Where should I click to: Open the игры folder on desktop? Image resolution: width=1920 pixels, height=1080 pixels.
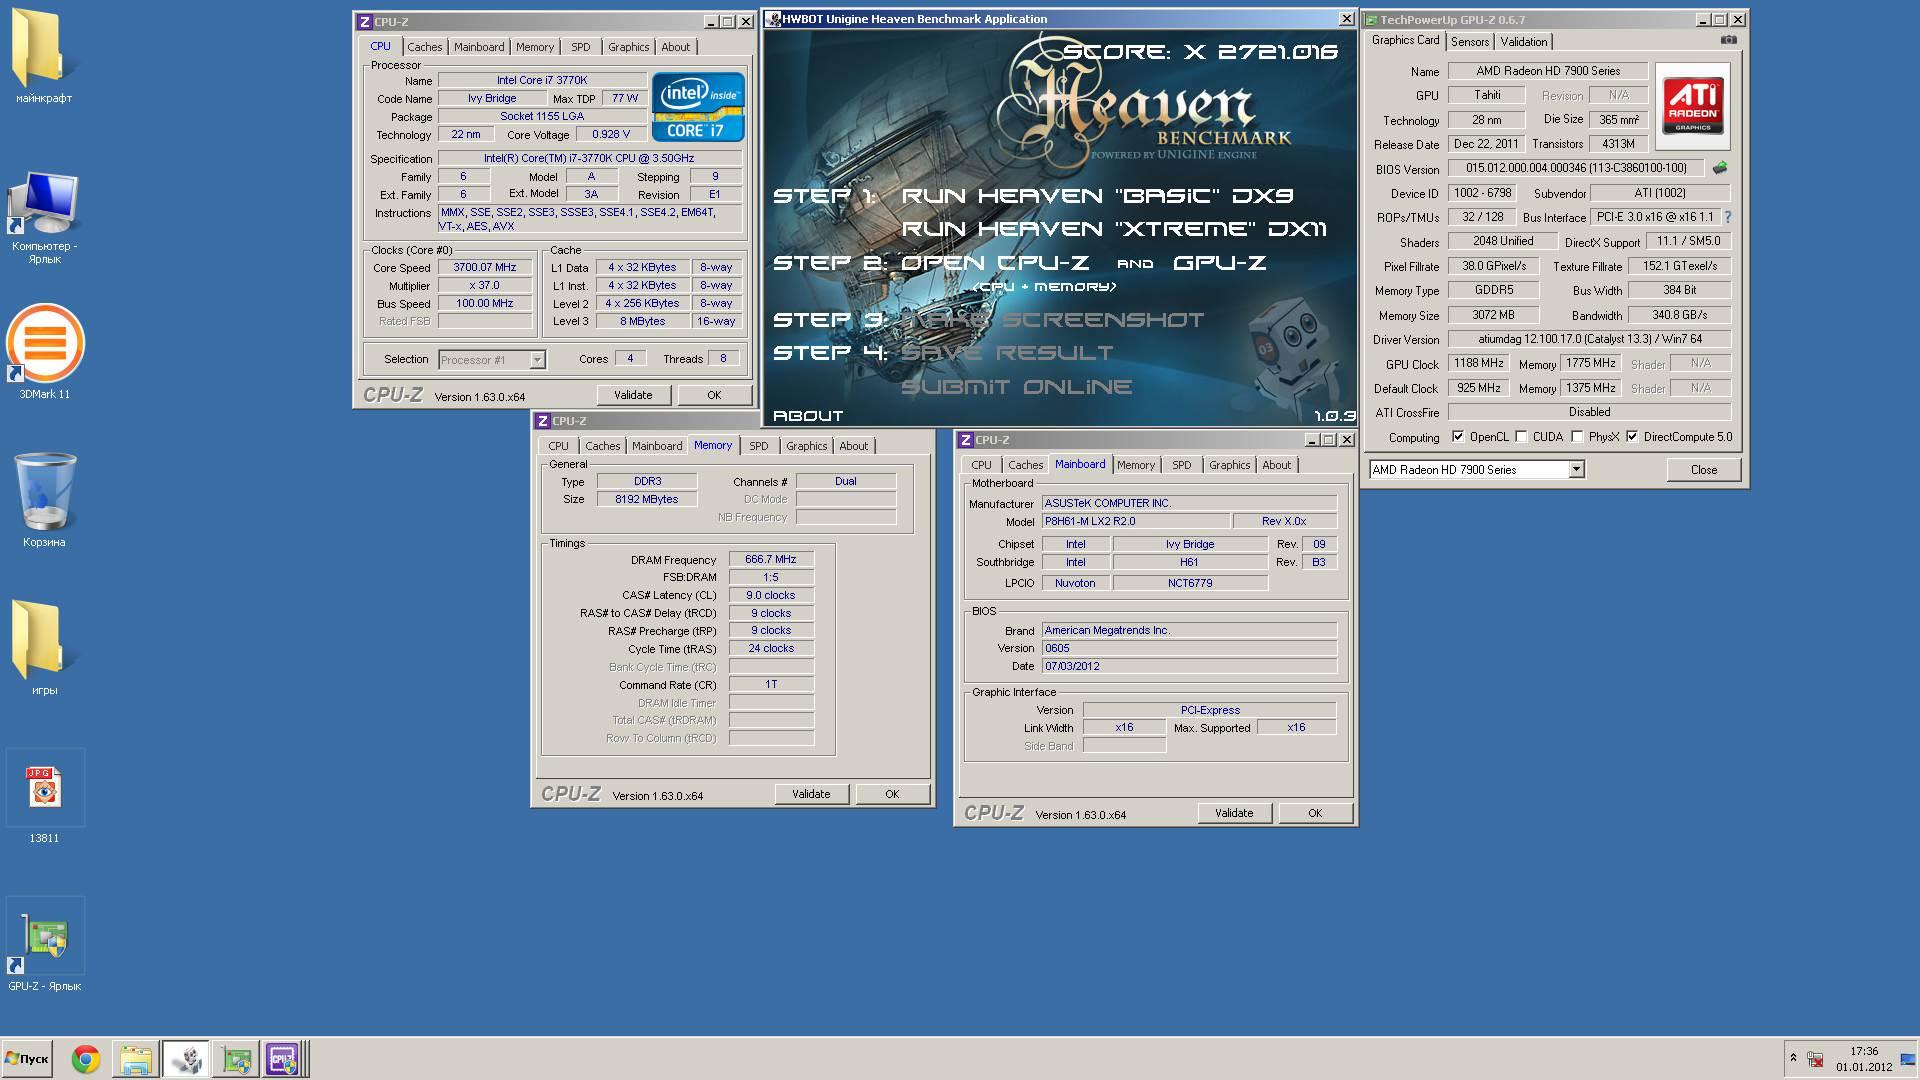[43, 647]
